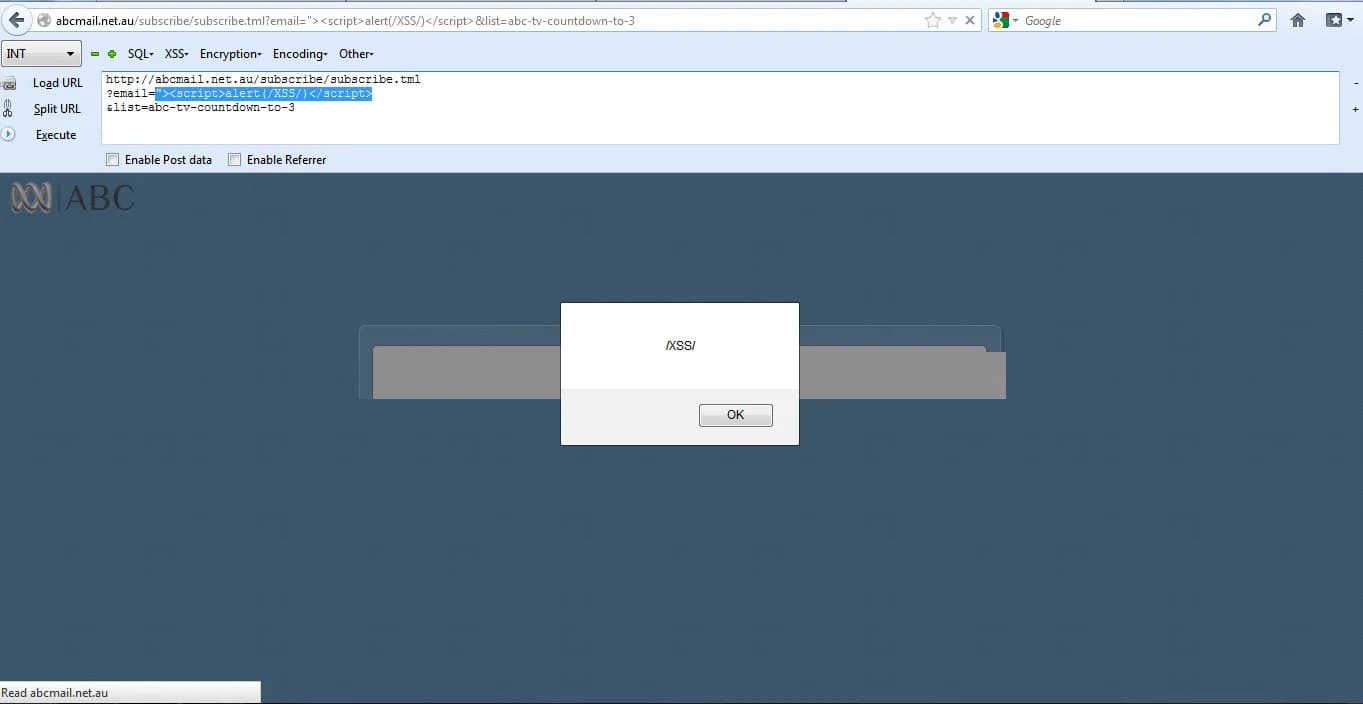
Task: Bookmark this page with the star icon
Action: point(933,20)
